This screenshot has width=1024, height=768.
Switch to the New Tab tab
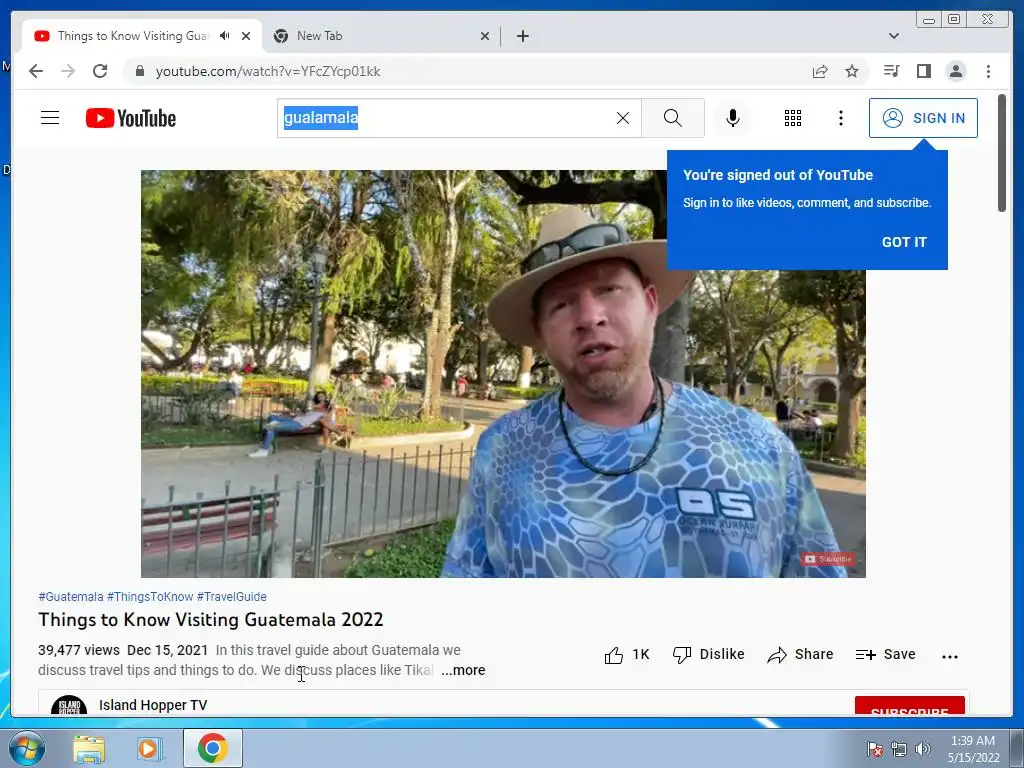[x=382, y=36]
